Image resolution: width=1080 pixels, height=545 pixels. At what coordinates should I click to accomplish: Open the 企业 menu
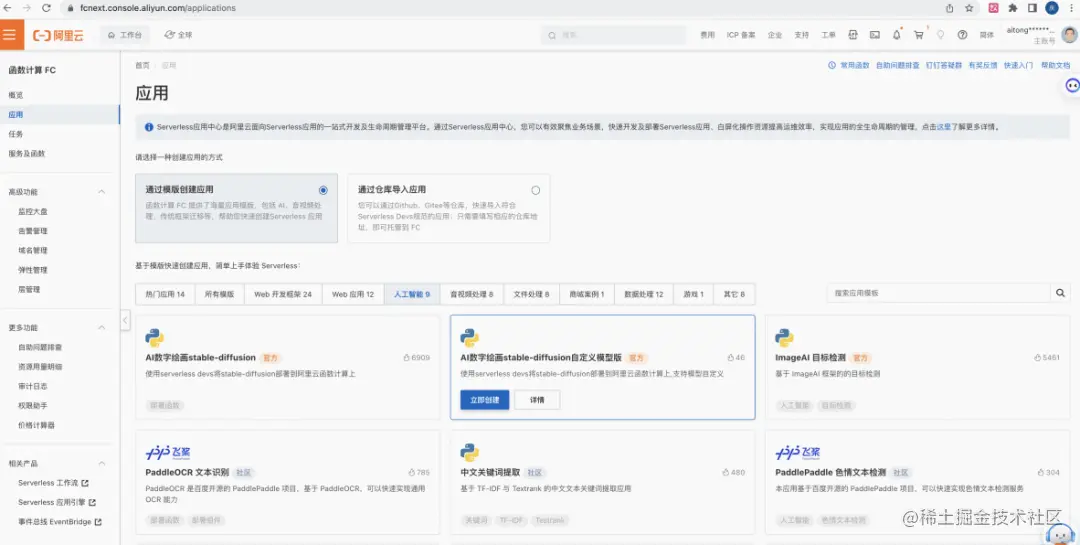pos(775,35)
